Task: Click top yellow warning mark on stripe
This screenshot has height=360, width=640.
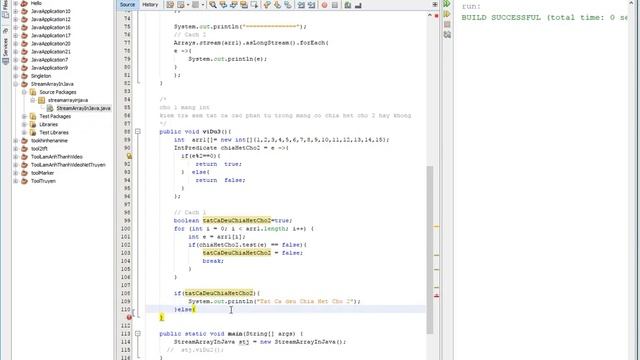Action: [x=436, y=226]
